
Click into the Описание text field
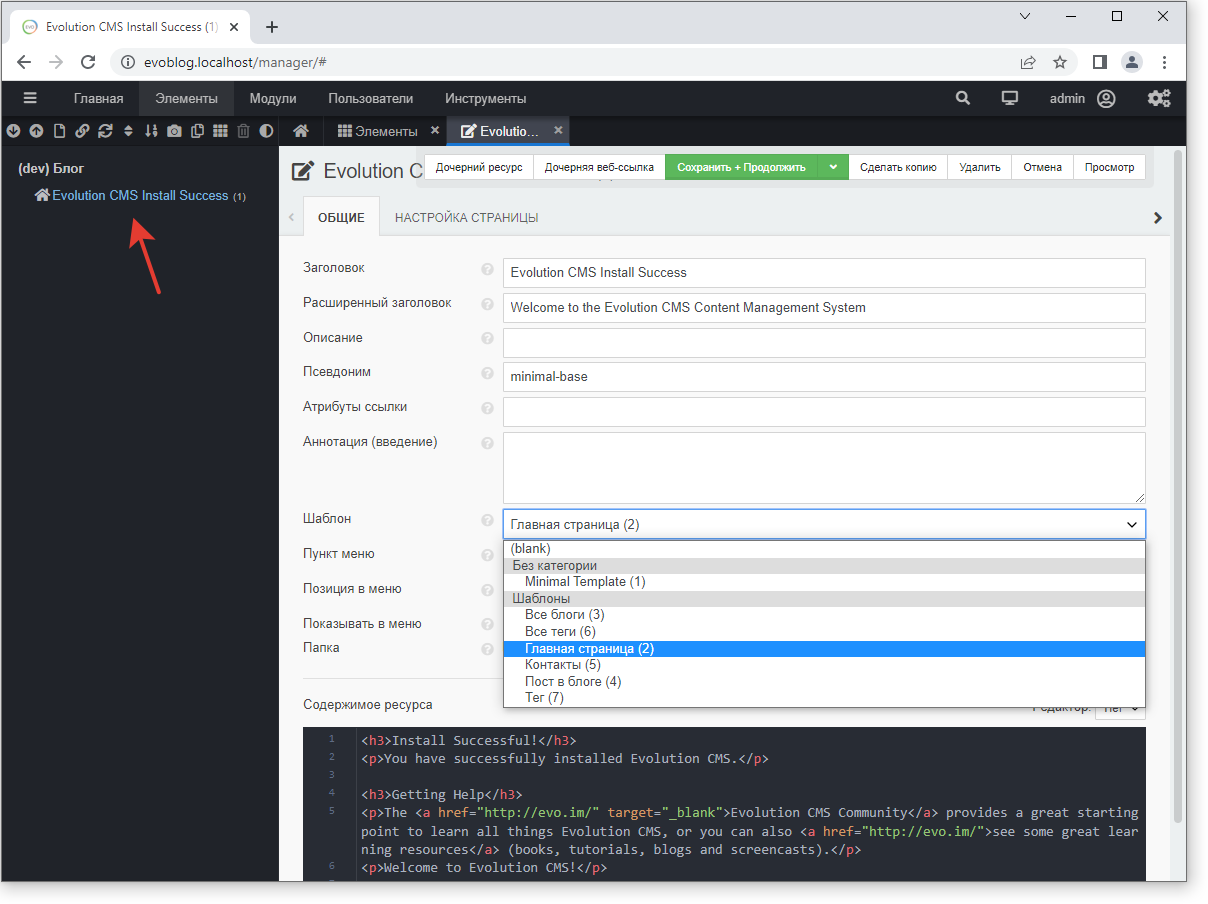(x=823, y=342)
